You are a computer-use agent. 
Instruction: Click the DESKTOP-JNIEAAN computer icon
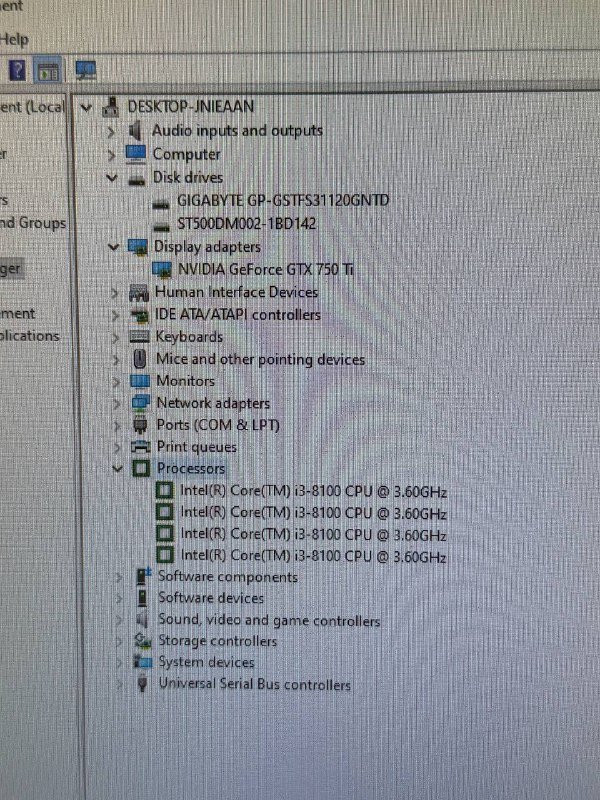pos(111,106)
